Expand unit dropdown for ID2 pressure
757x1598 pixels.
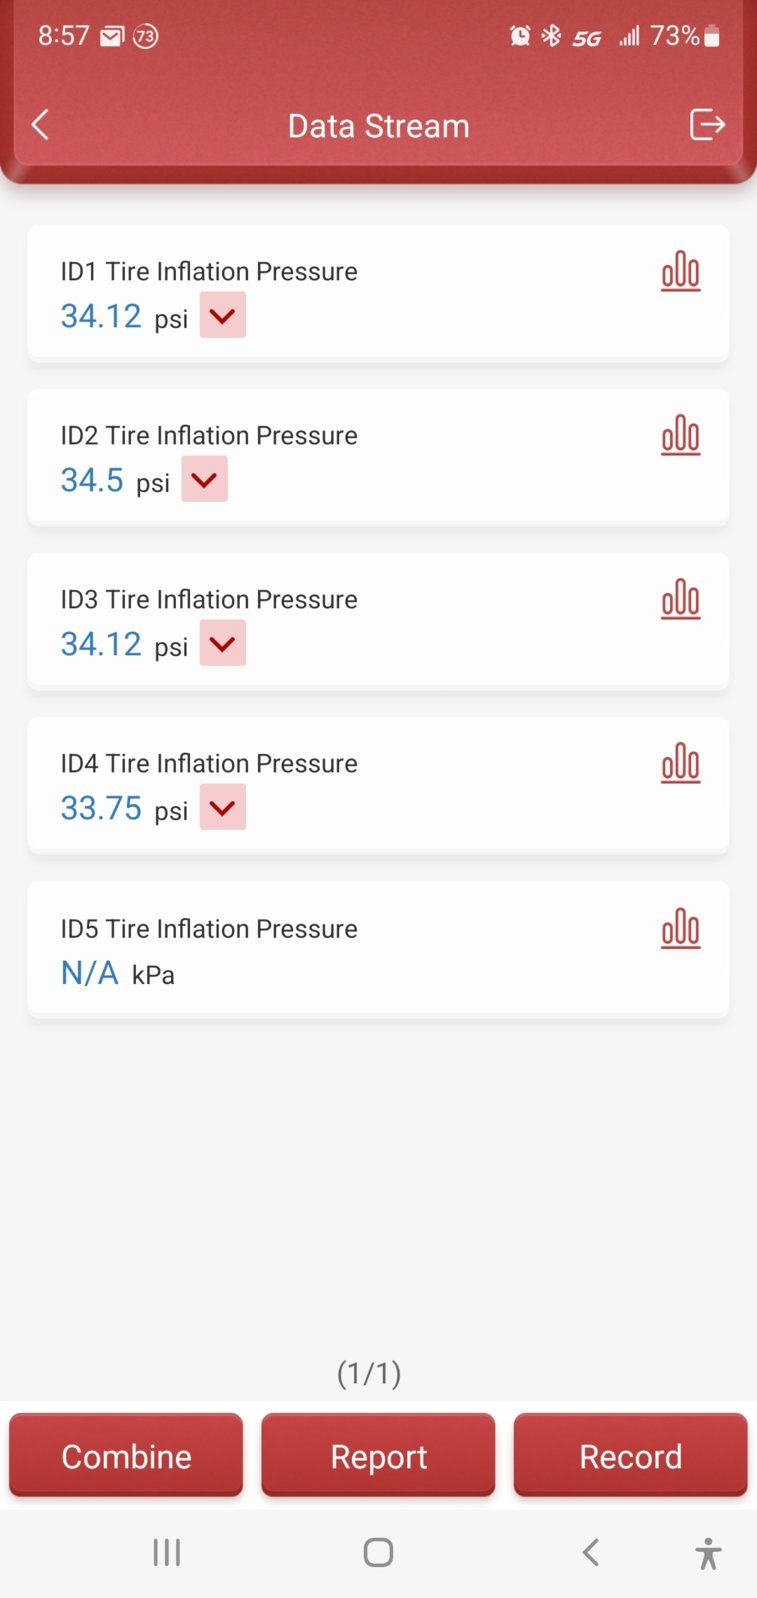point(204,479)
